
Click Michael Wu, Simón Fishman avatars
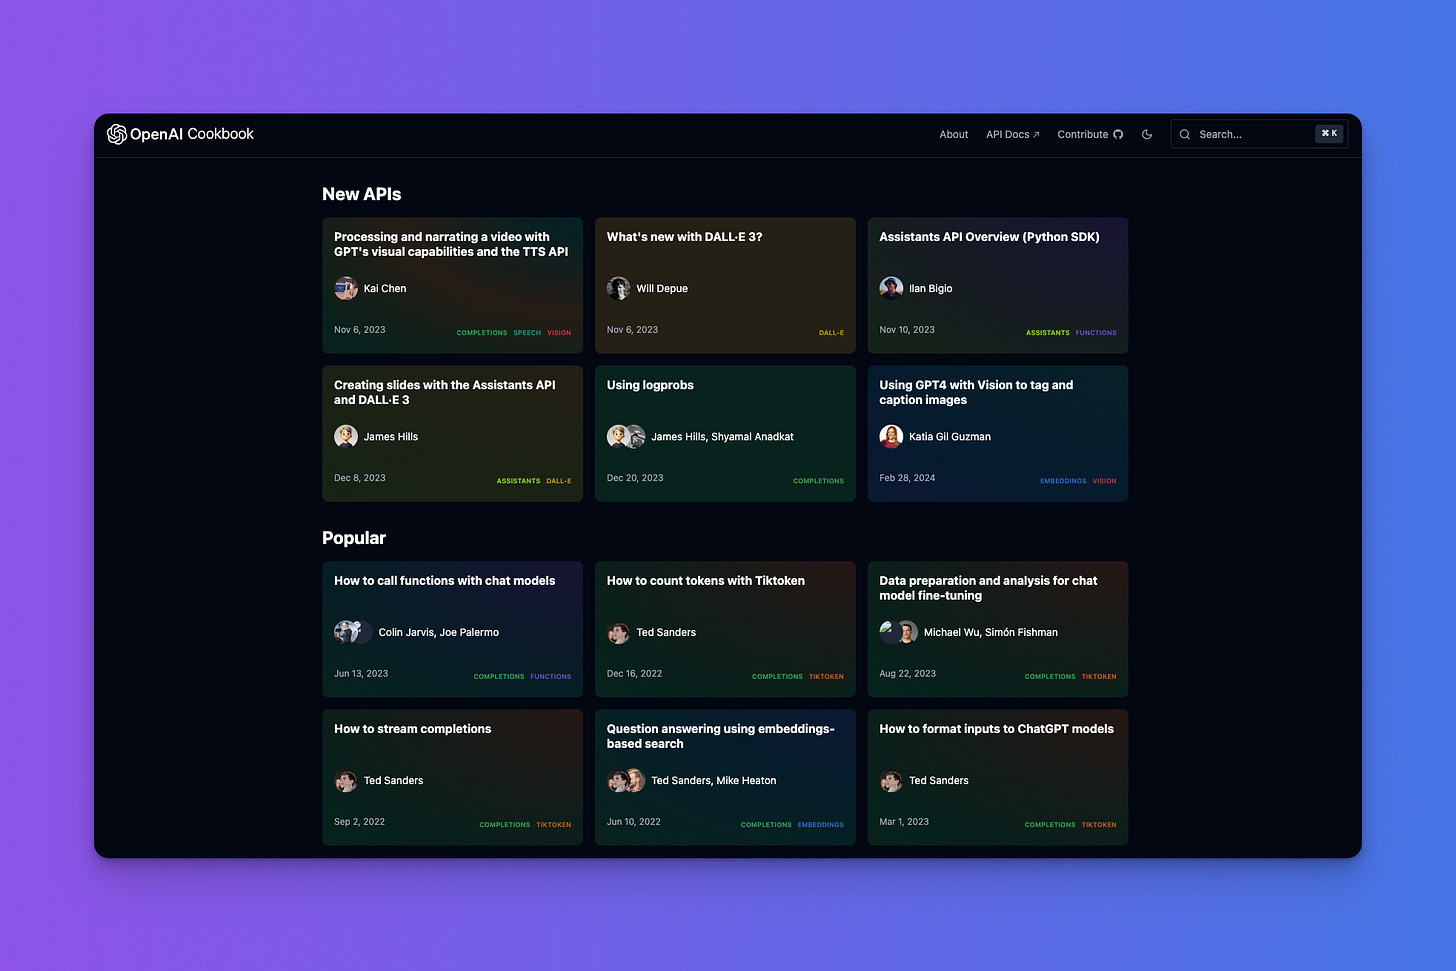coord(898,632)
